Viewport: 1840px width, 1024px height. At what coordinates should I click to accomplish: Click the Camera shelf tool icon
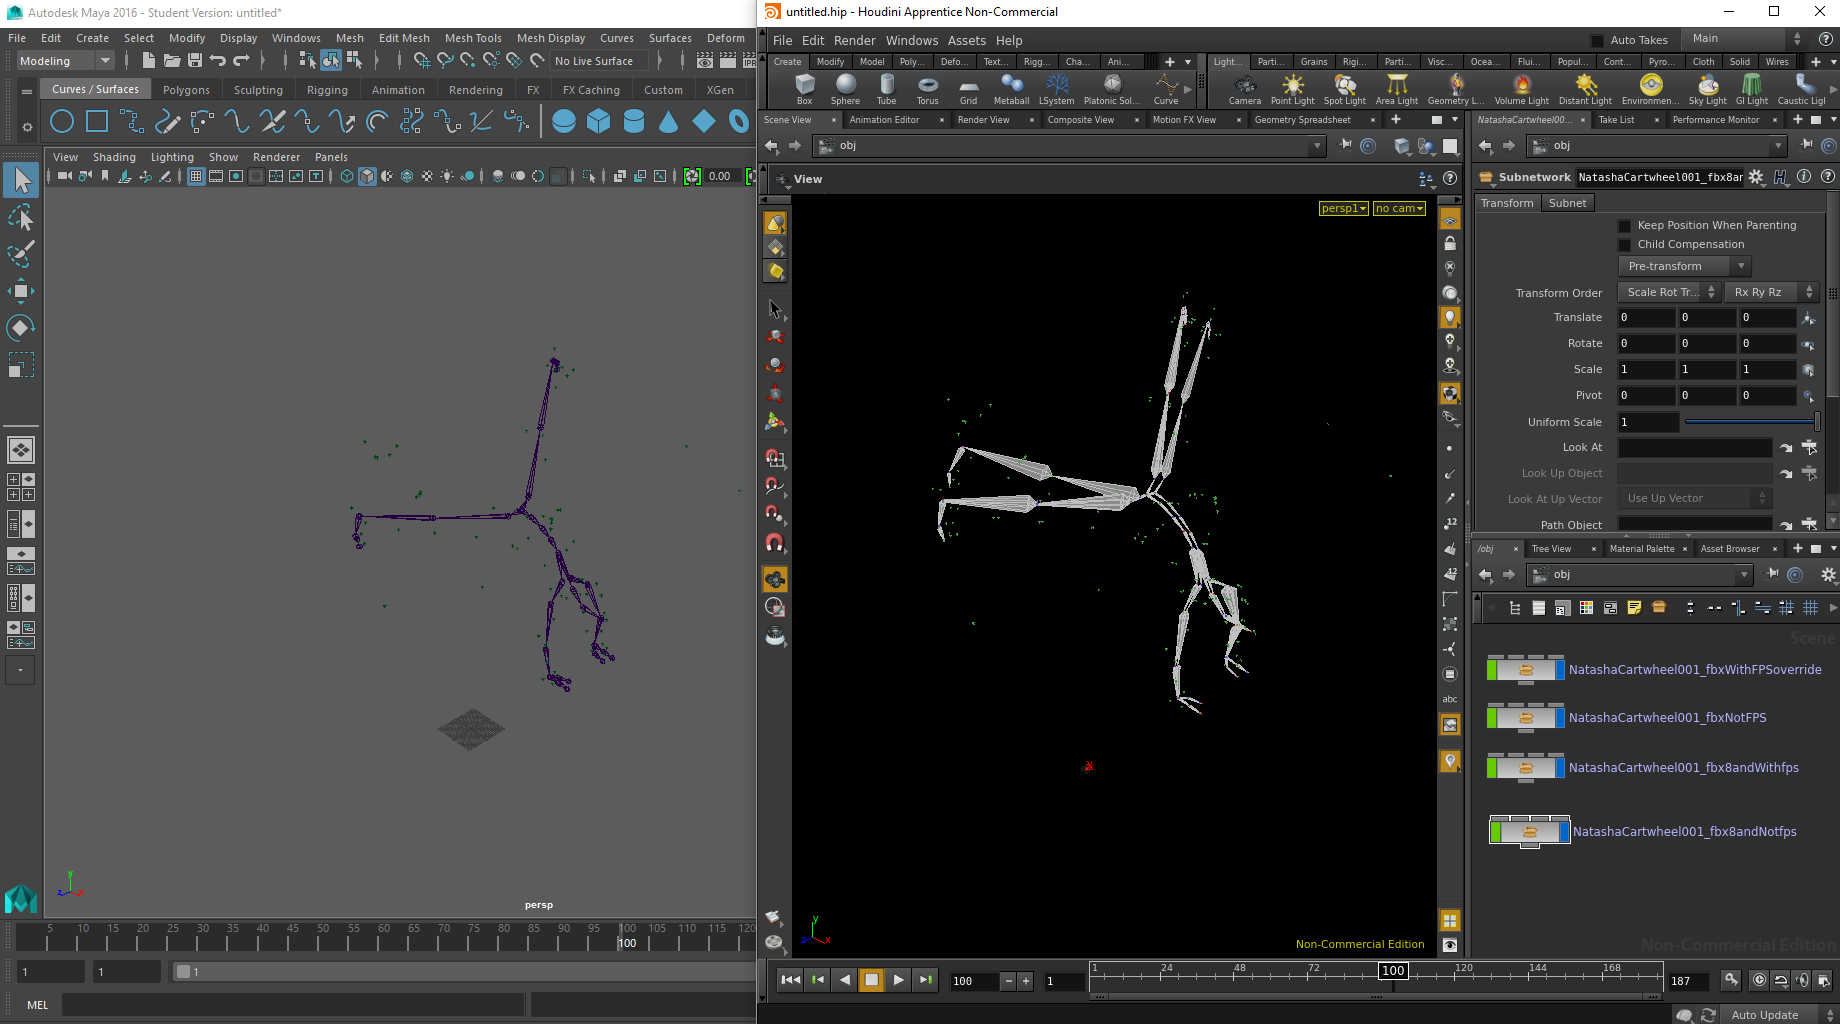click(1244, 87)
